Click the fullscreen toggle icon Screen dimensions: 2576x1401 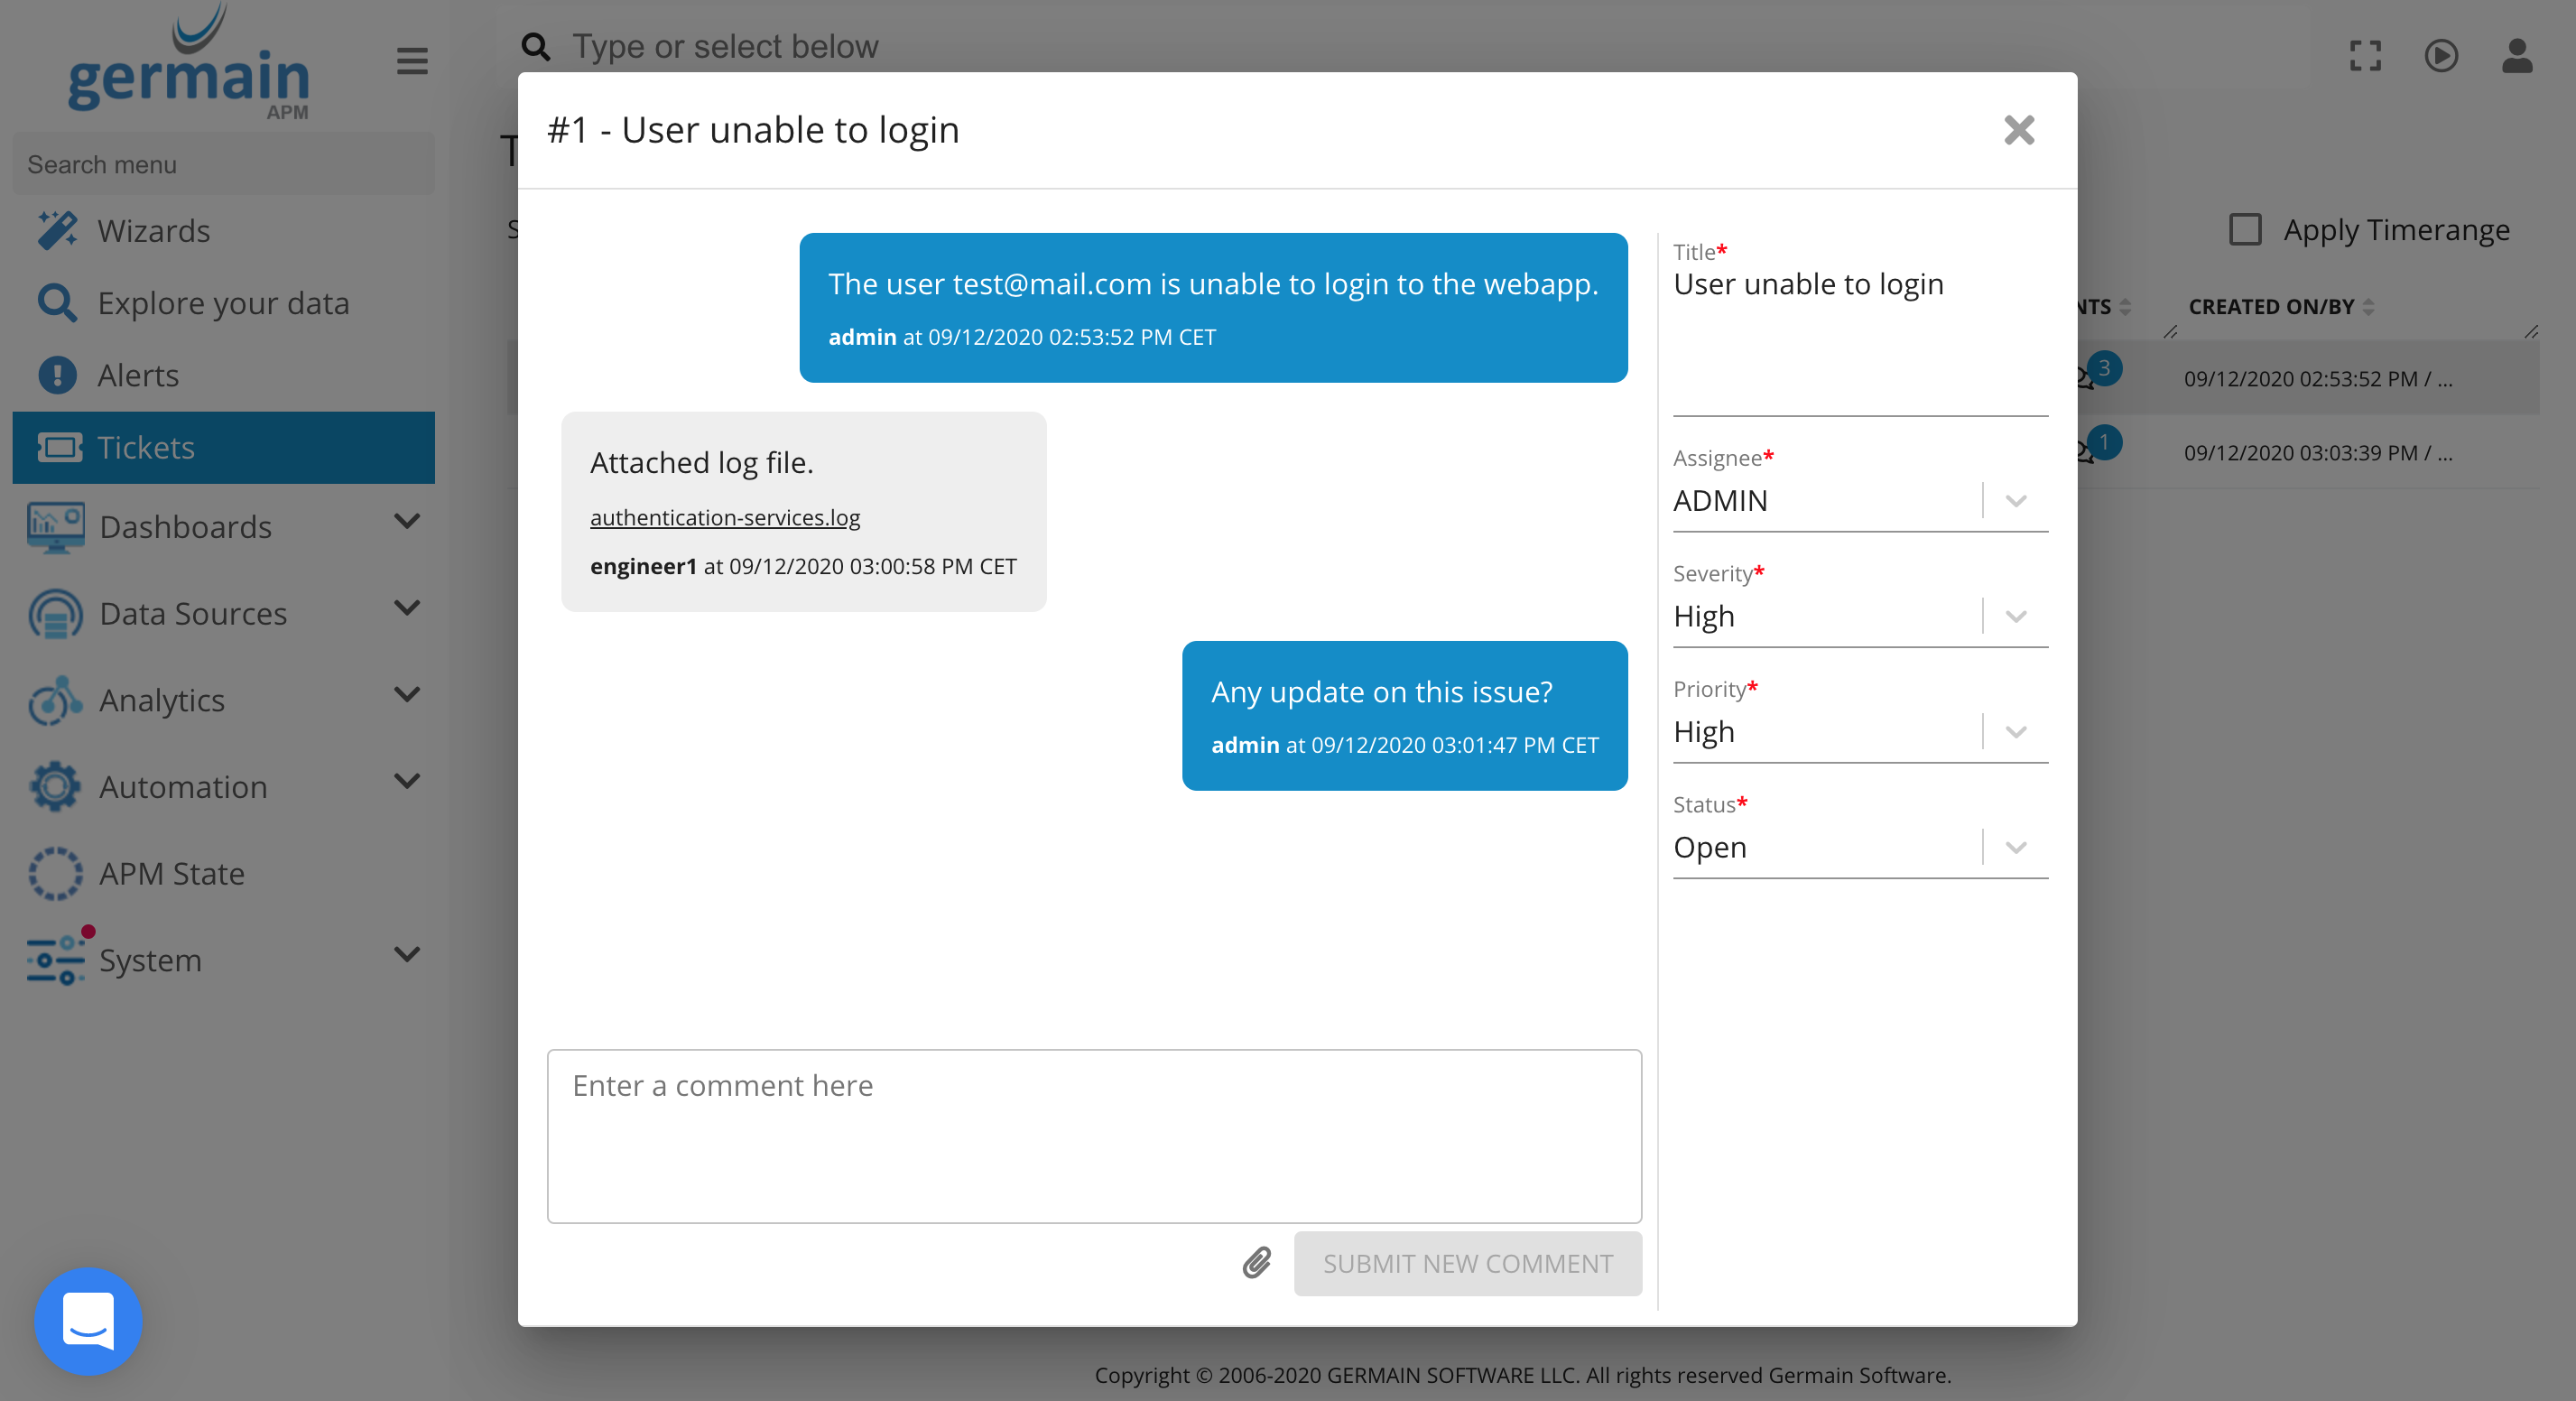tap(2365, 56)
